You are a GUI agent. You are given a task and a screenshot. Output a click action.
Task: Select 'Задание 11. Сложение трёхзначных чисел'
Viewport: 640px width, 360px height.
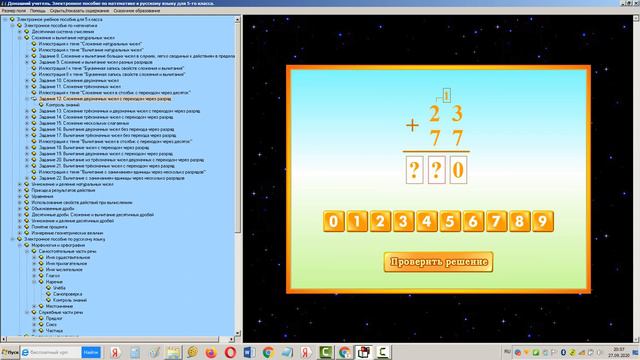tap(80, 87)
